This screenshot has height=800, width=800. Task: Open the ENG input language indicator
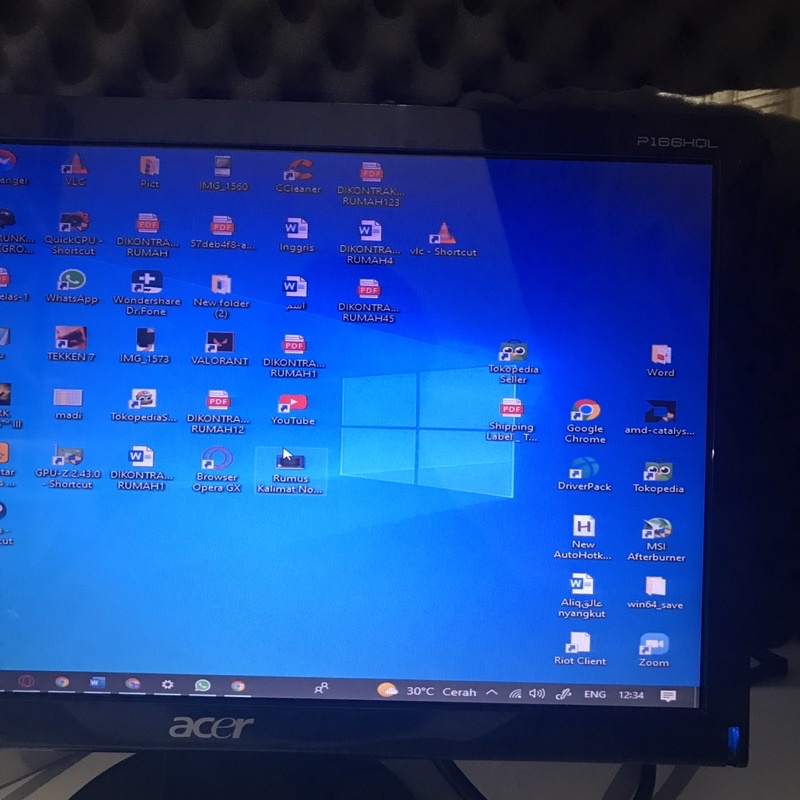point(595,694)
